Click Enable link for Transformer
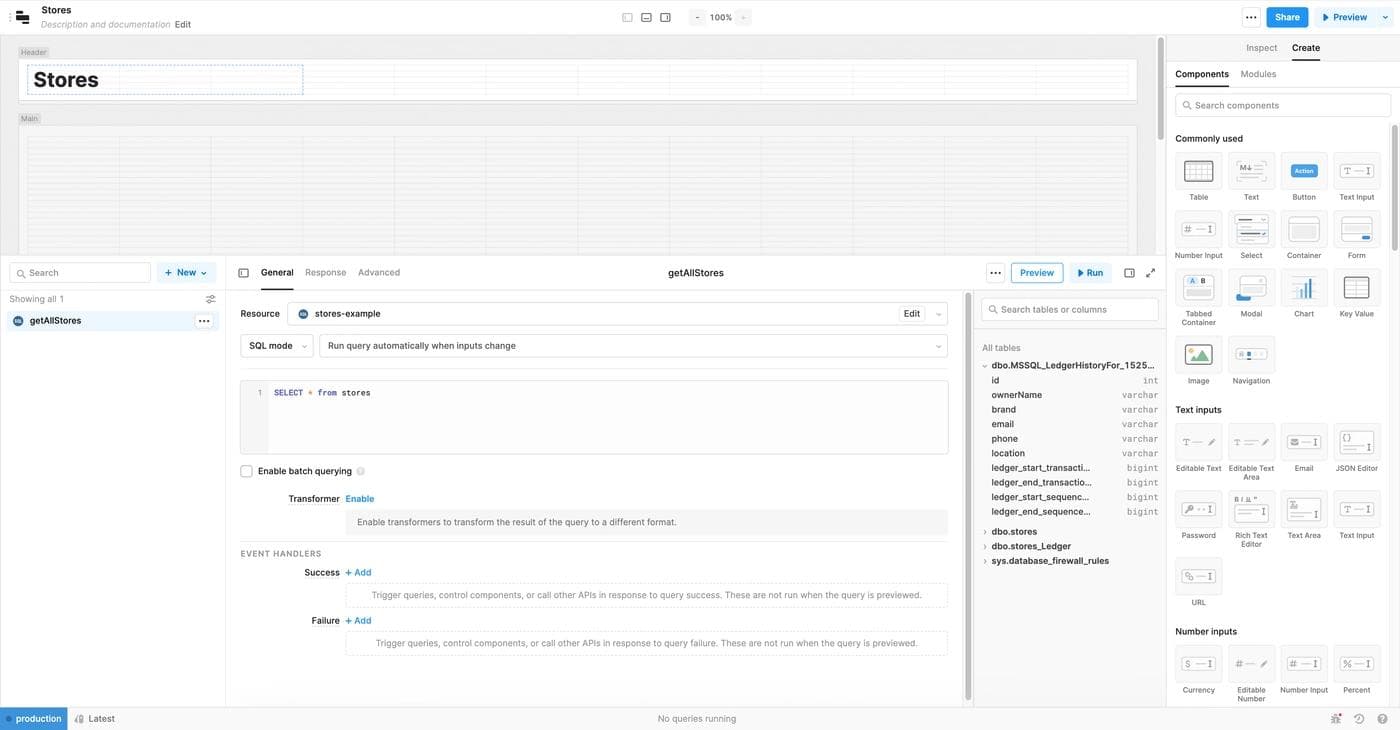Screen dimensions: 1400x730 (x=359, y=499)
